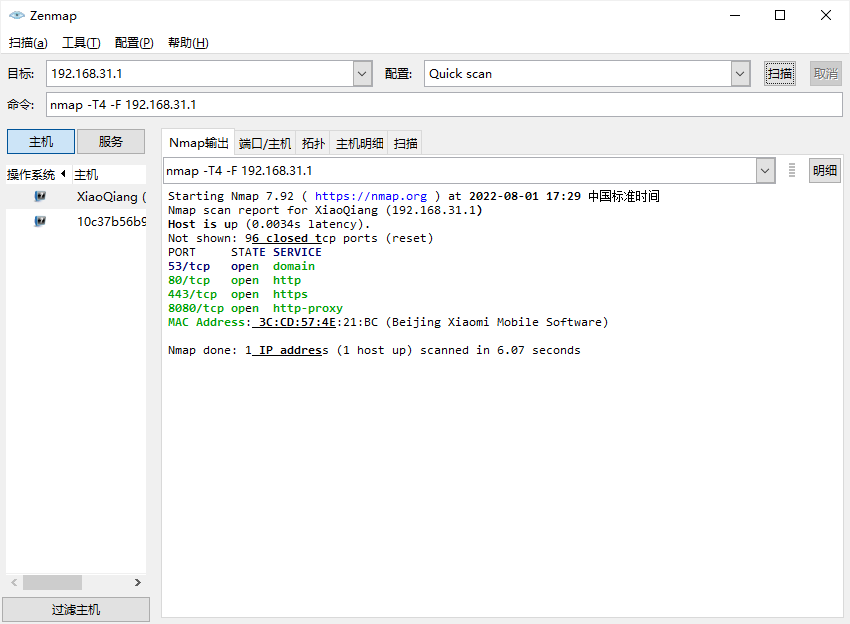This screenshot has width=850, height=624.
Task: Click the 目标 target input field
Action: click(x=200, y=74)
